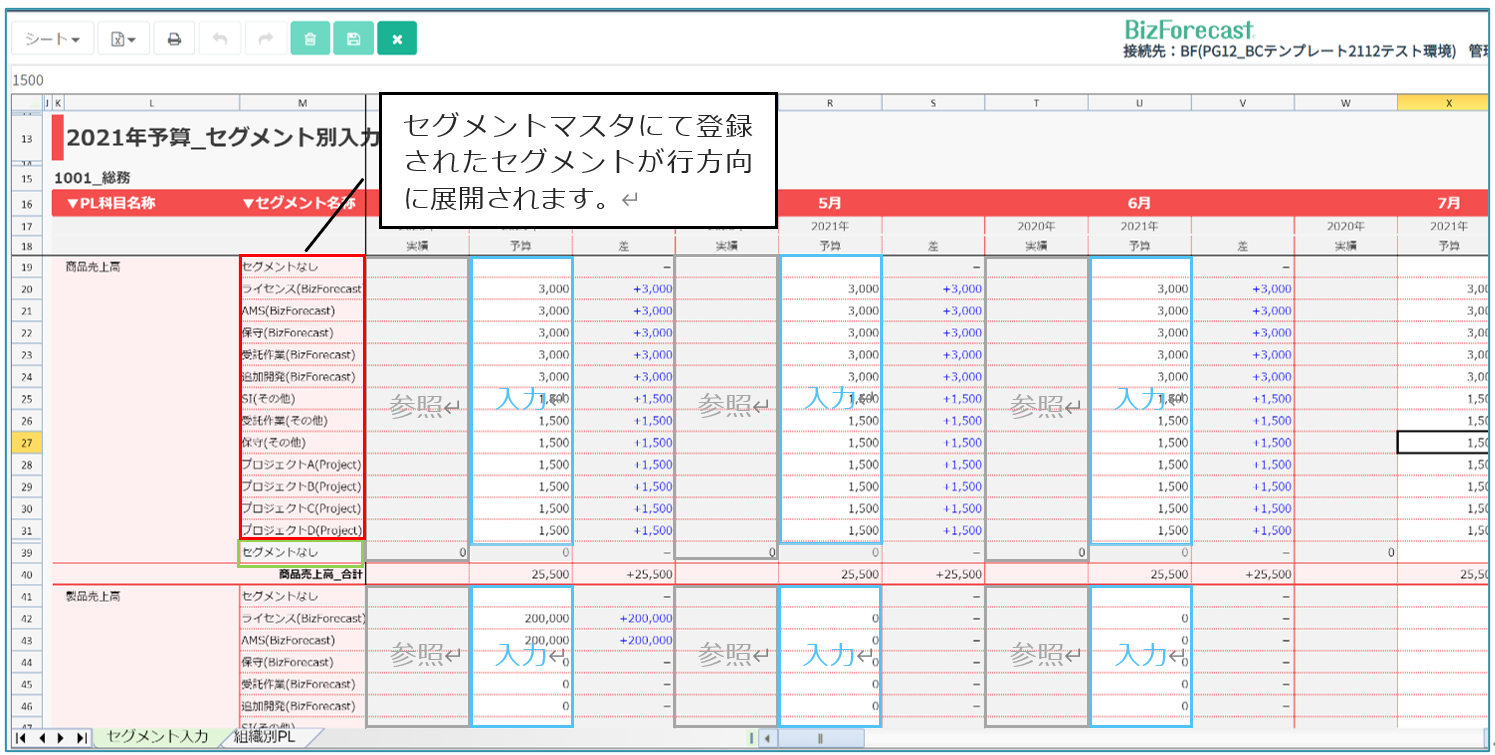Open the ▼PL科目名称 filter header
This screenshot has height=755, width=1495.
click(110, 203)
